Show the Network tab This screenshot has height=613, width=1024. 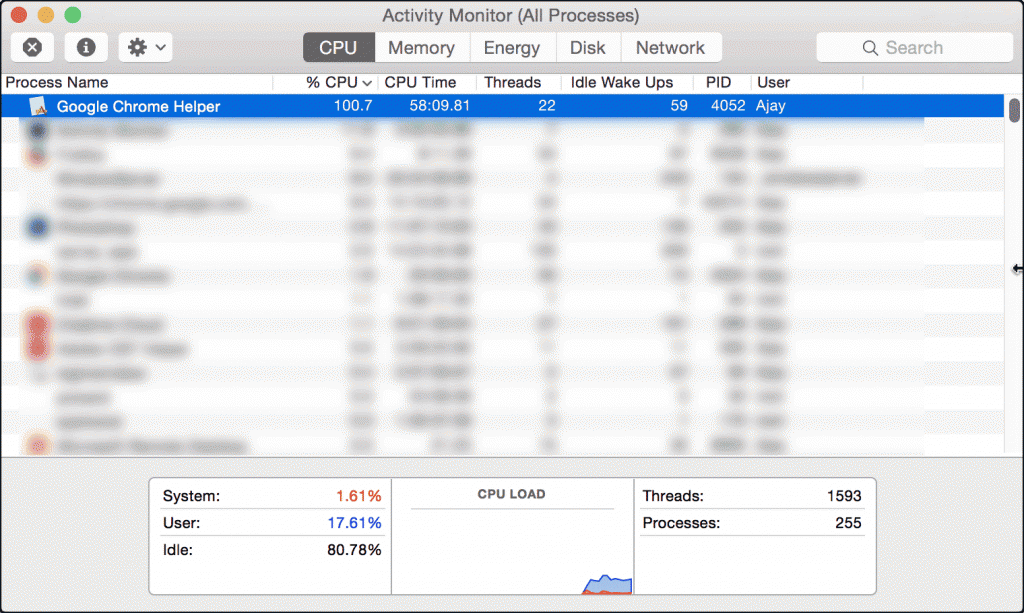670,48
